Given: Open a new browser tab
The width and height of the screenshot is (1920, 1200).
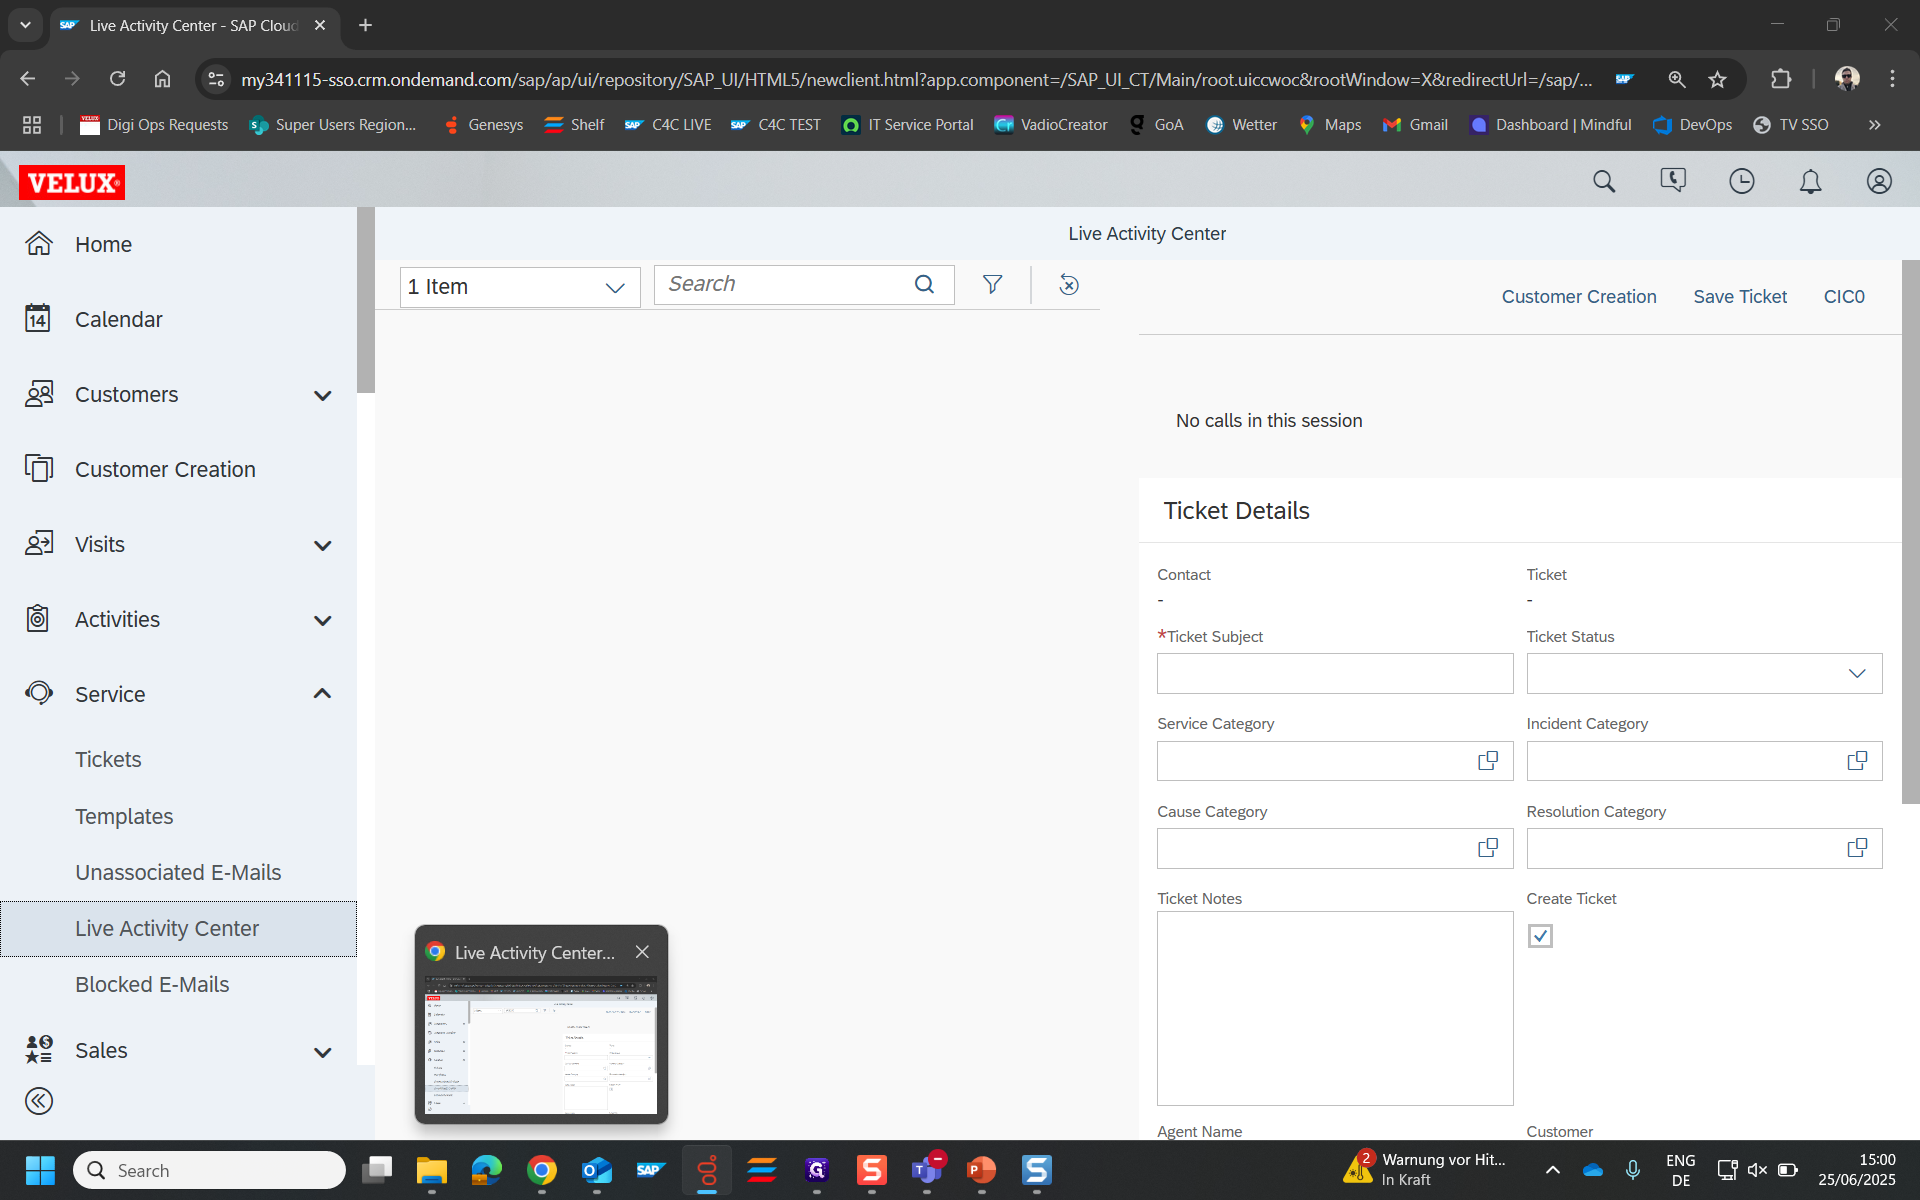Looking at the screenshot, I should [365, 26].
